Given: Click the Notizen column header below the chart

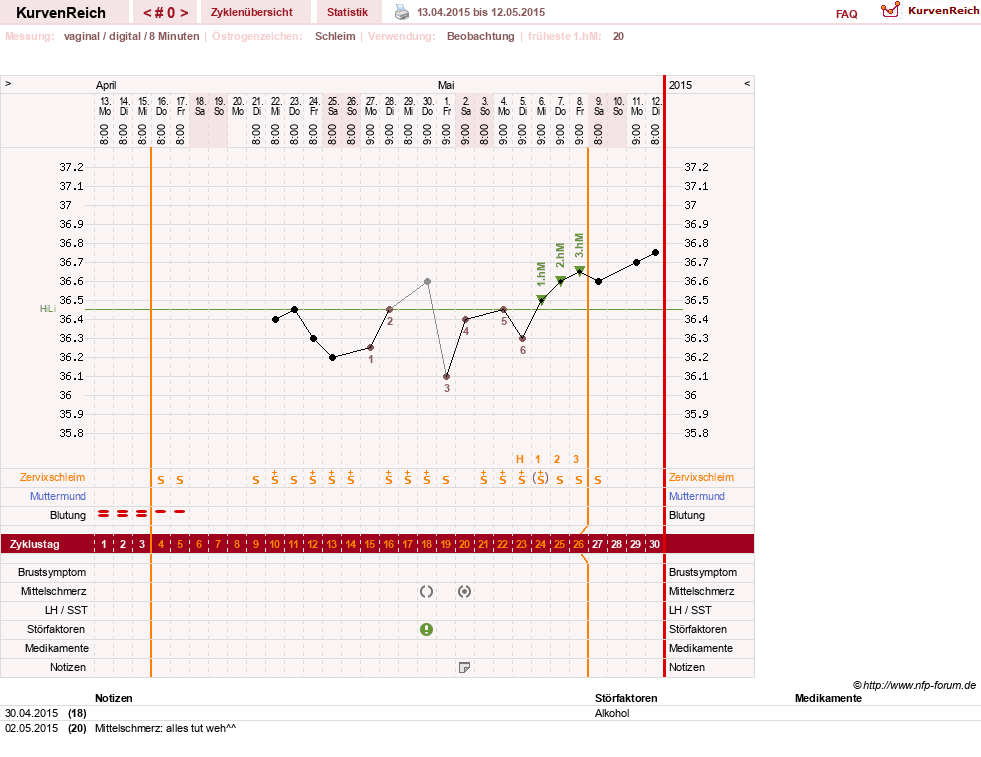Looking at the screenshot, I should (113, 698).
